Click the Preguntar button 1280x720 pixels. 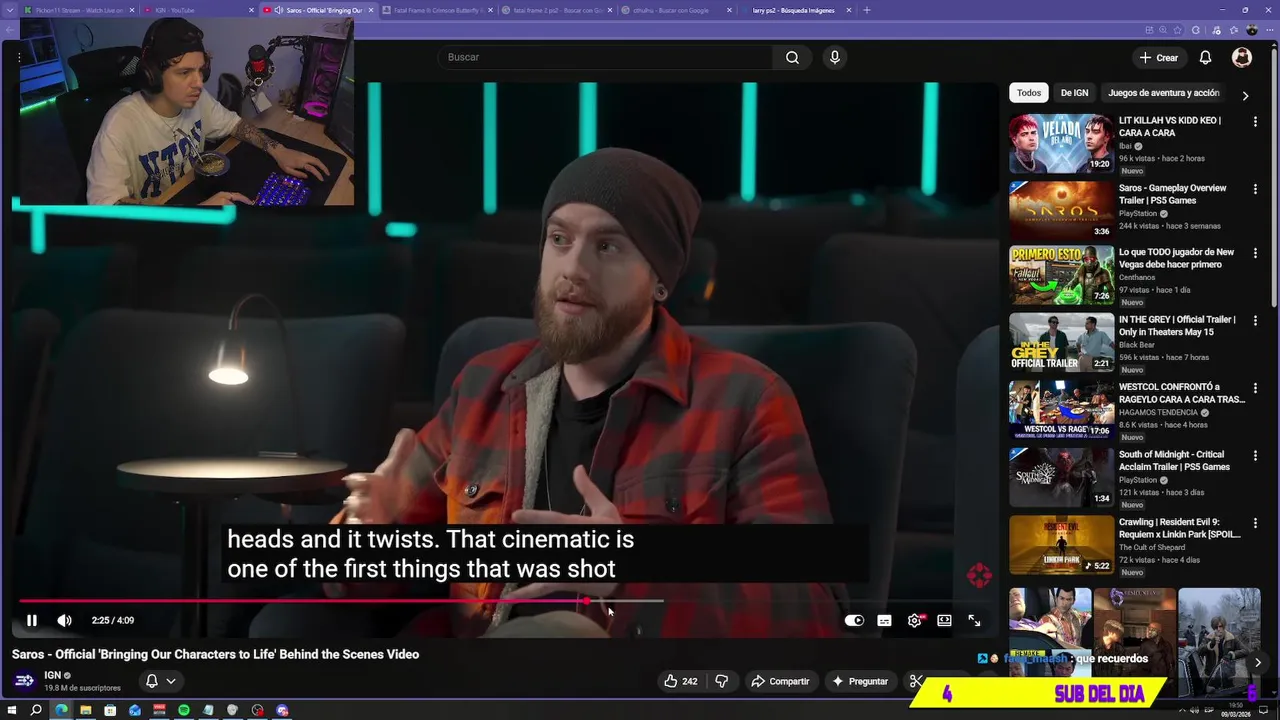(860, 681)
